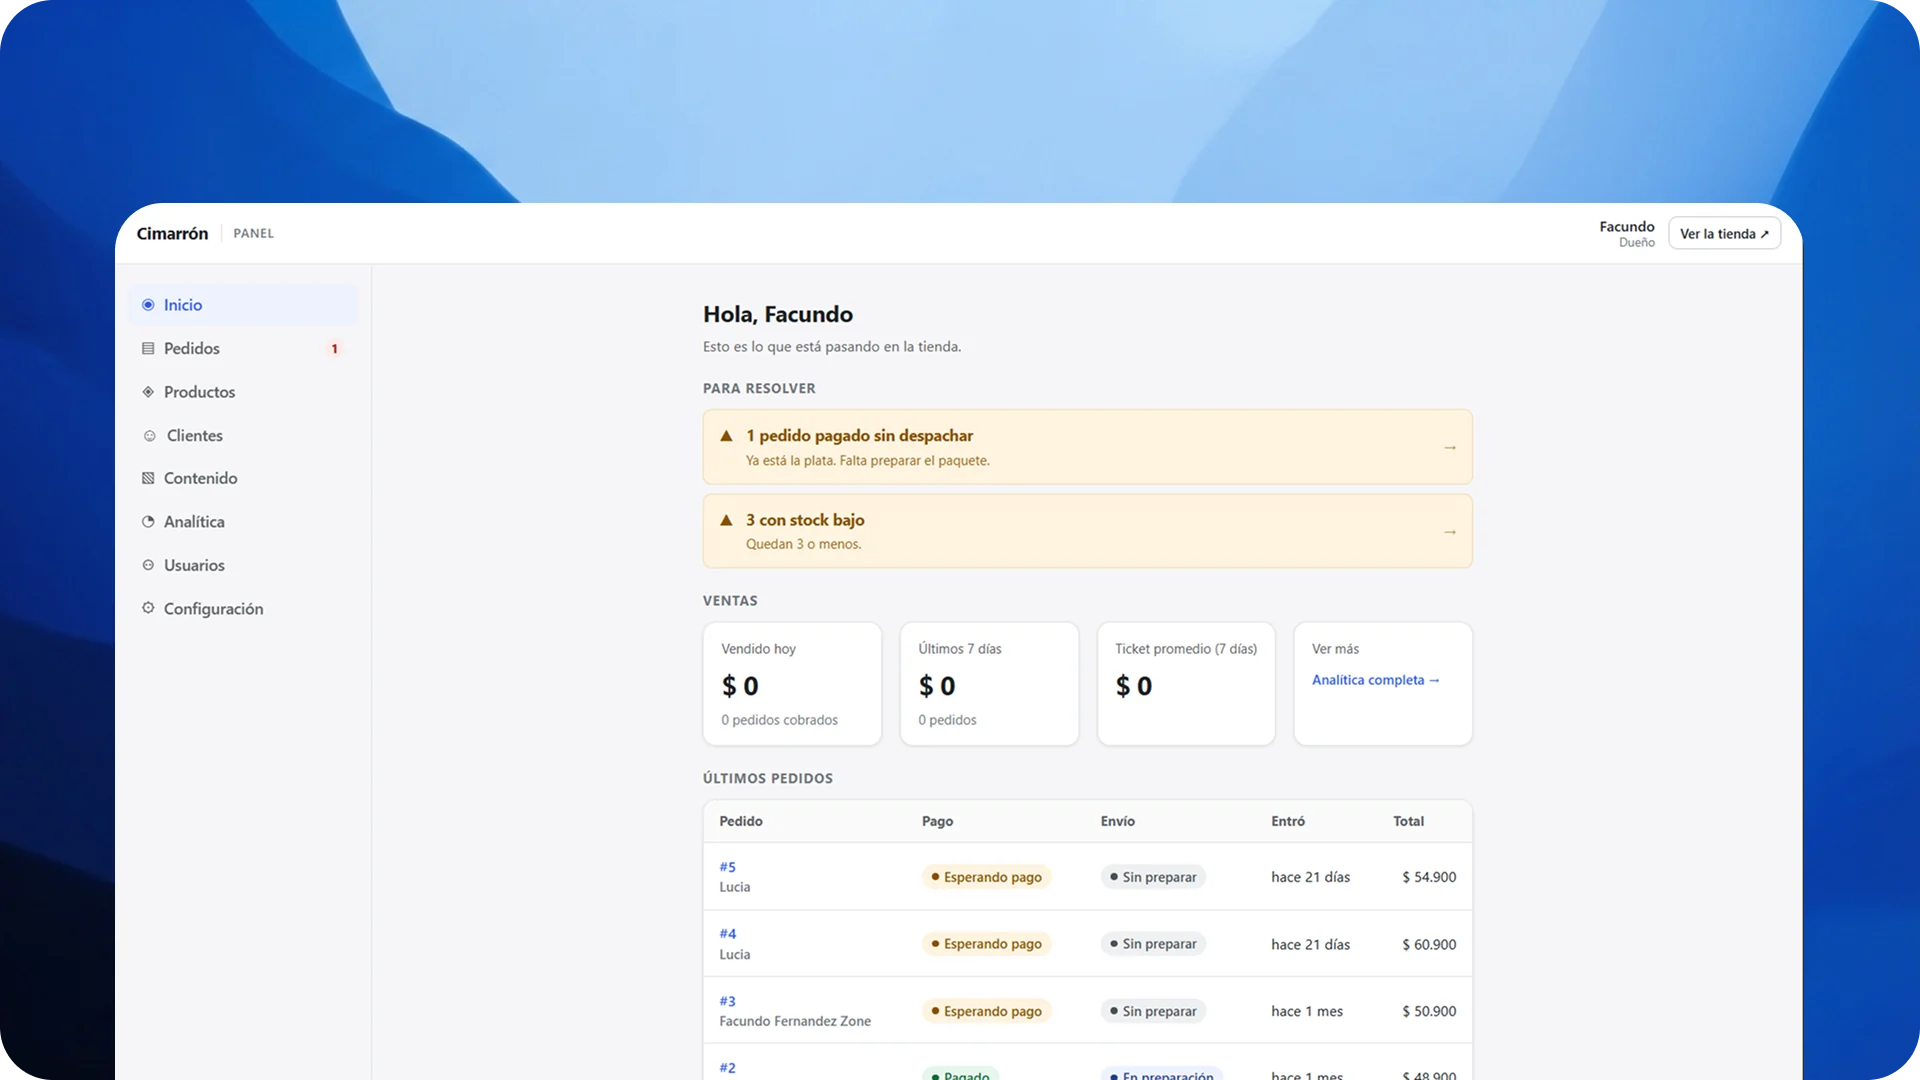The height and width of the screenshot is (1080, 1920).
Task: Open order #2 link
Action: [727, 1068]
